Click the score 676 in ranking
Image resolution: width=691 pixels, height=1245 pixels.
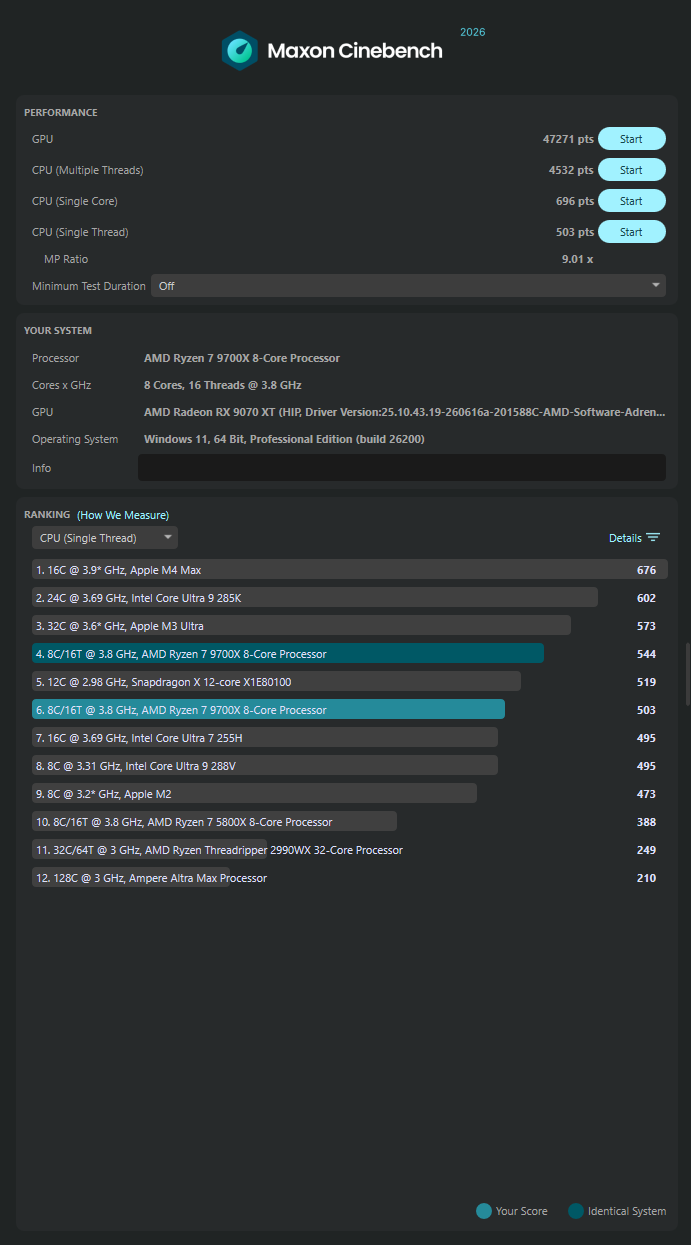646,570
